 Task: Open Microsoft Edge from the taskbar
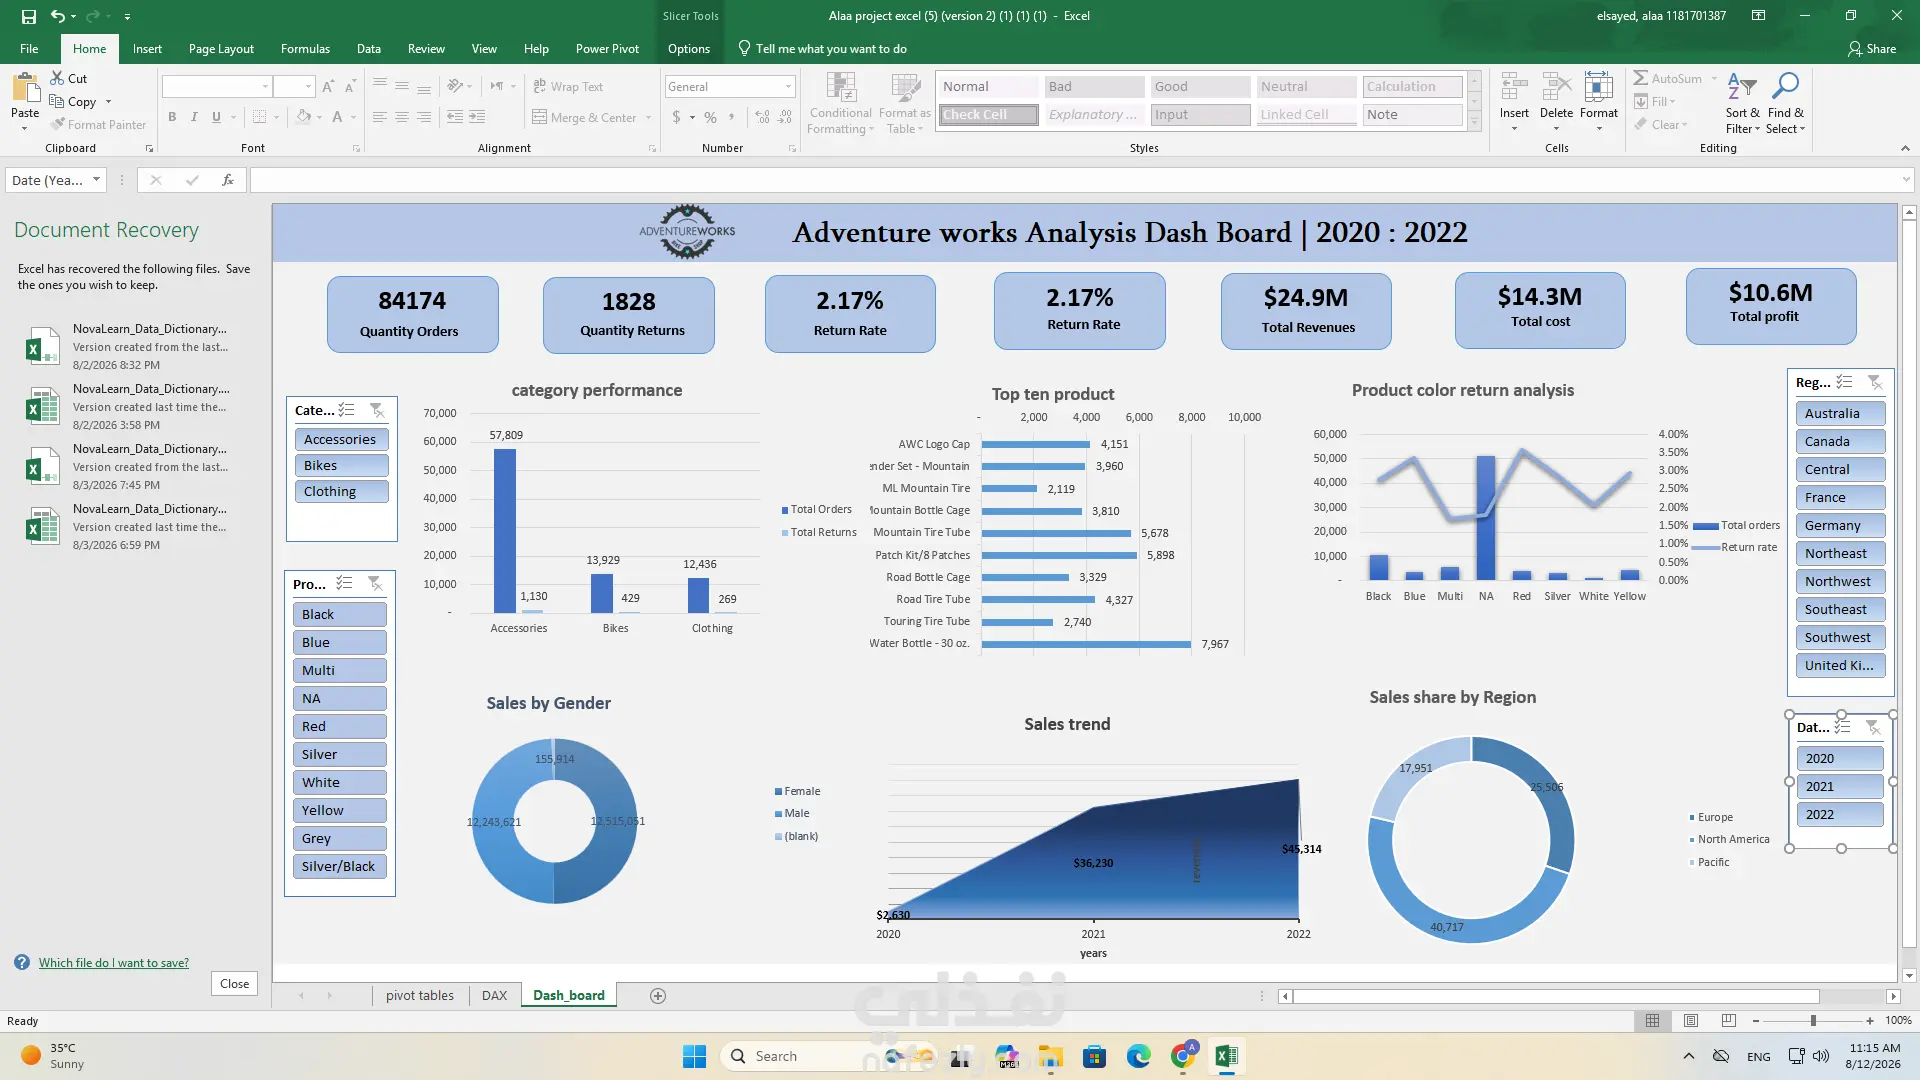click(1138, 1056)
